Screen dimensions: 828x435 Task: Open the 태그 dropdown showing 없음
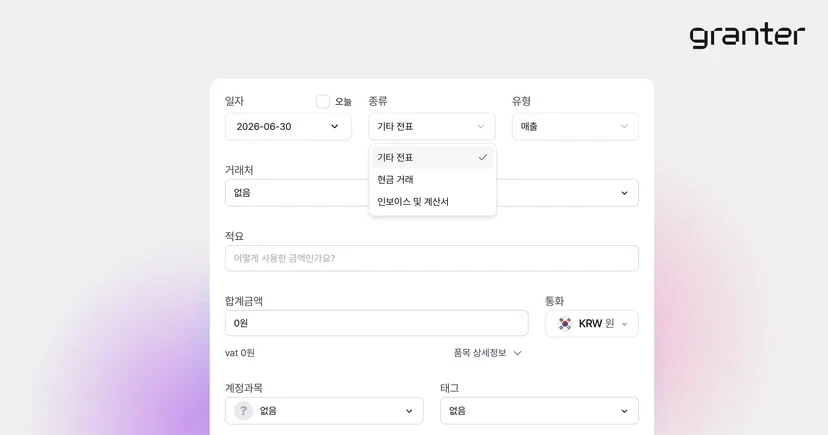pos(539,411)
